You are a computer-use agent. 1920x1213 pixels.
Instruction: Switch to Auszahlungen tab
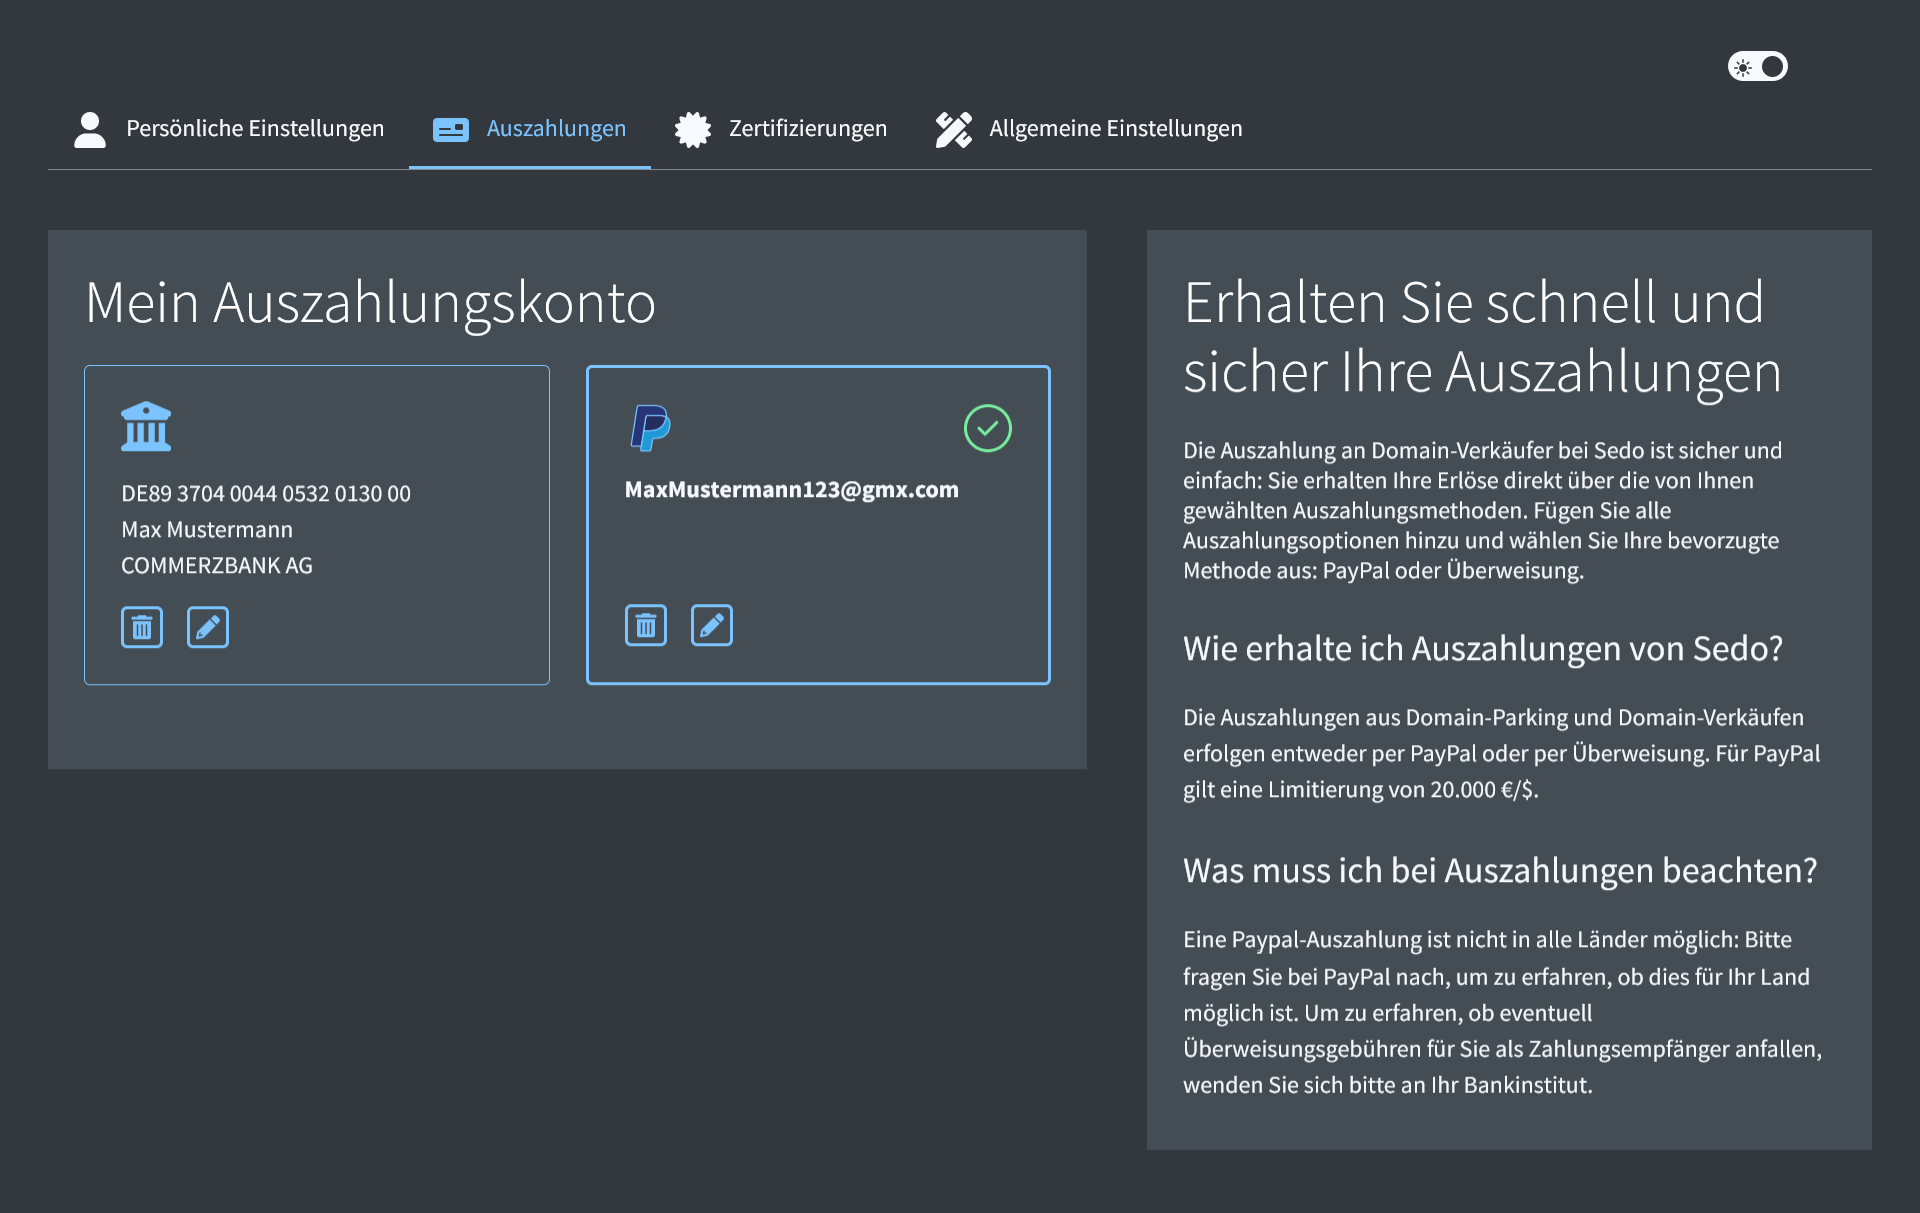click(556, 129)
